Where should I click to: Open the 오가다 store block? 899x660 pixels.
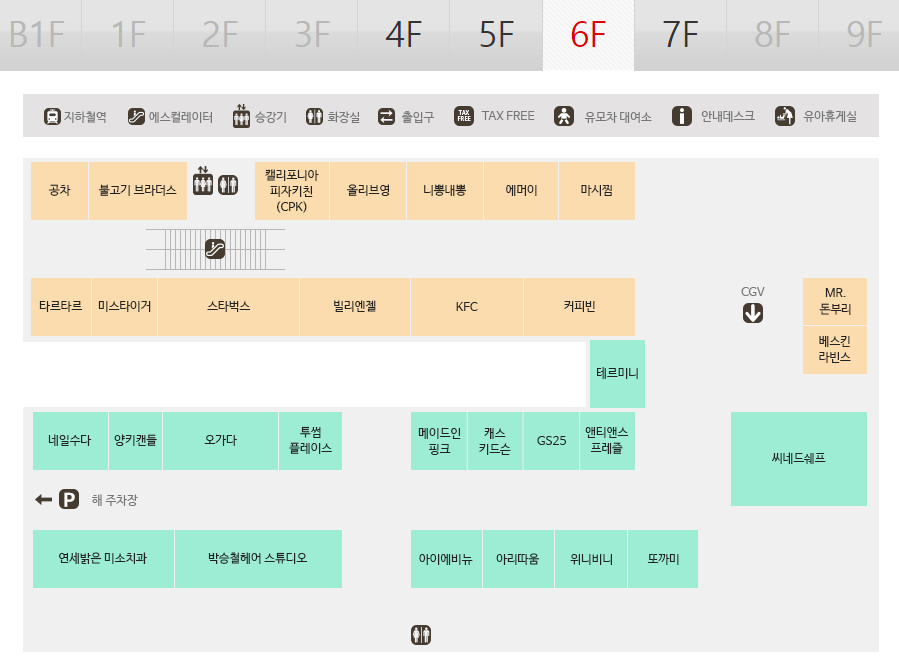pos(221,441)
